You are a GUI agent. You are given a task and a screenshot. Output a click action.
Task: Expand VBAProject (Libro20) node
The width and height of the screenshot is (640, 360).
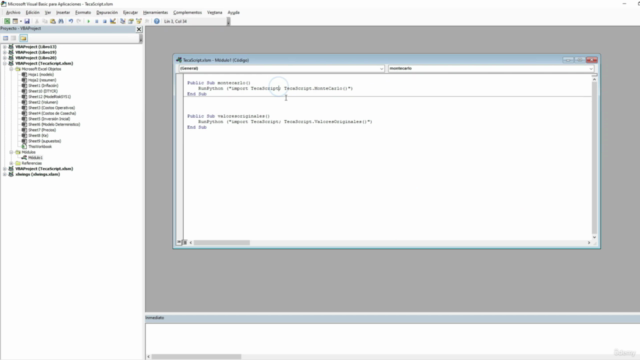5,58
